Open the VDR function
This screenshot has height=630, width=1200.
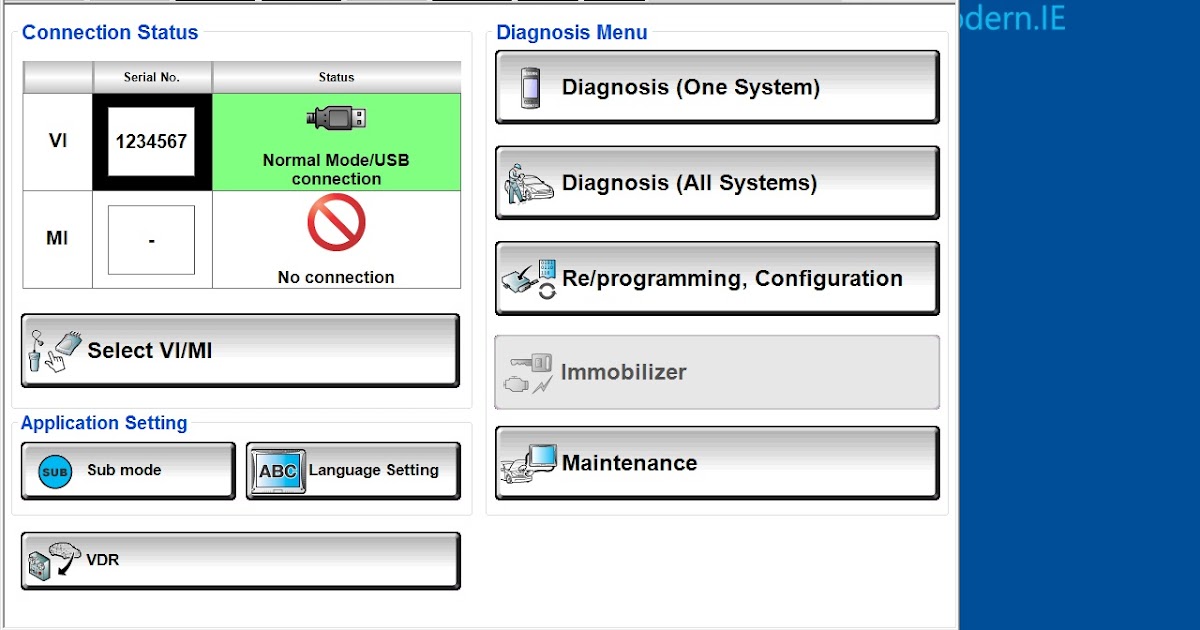click(240, 560)
